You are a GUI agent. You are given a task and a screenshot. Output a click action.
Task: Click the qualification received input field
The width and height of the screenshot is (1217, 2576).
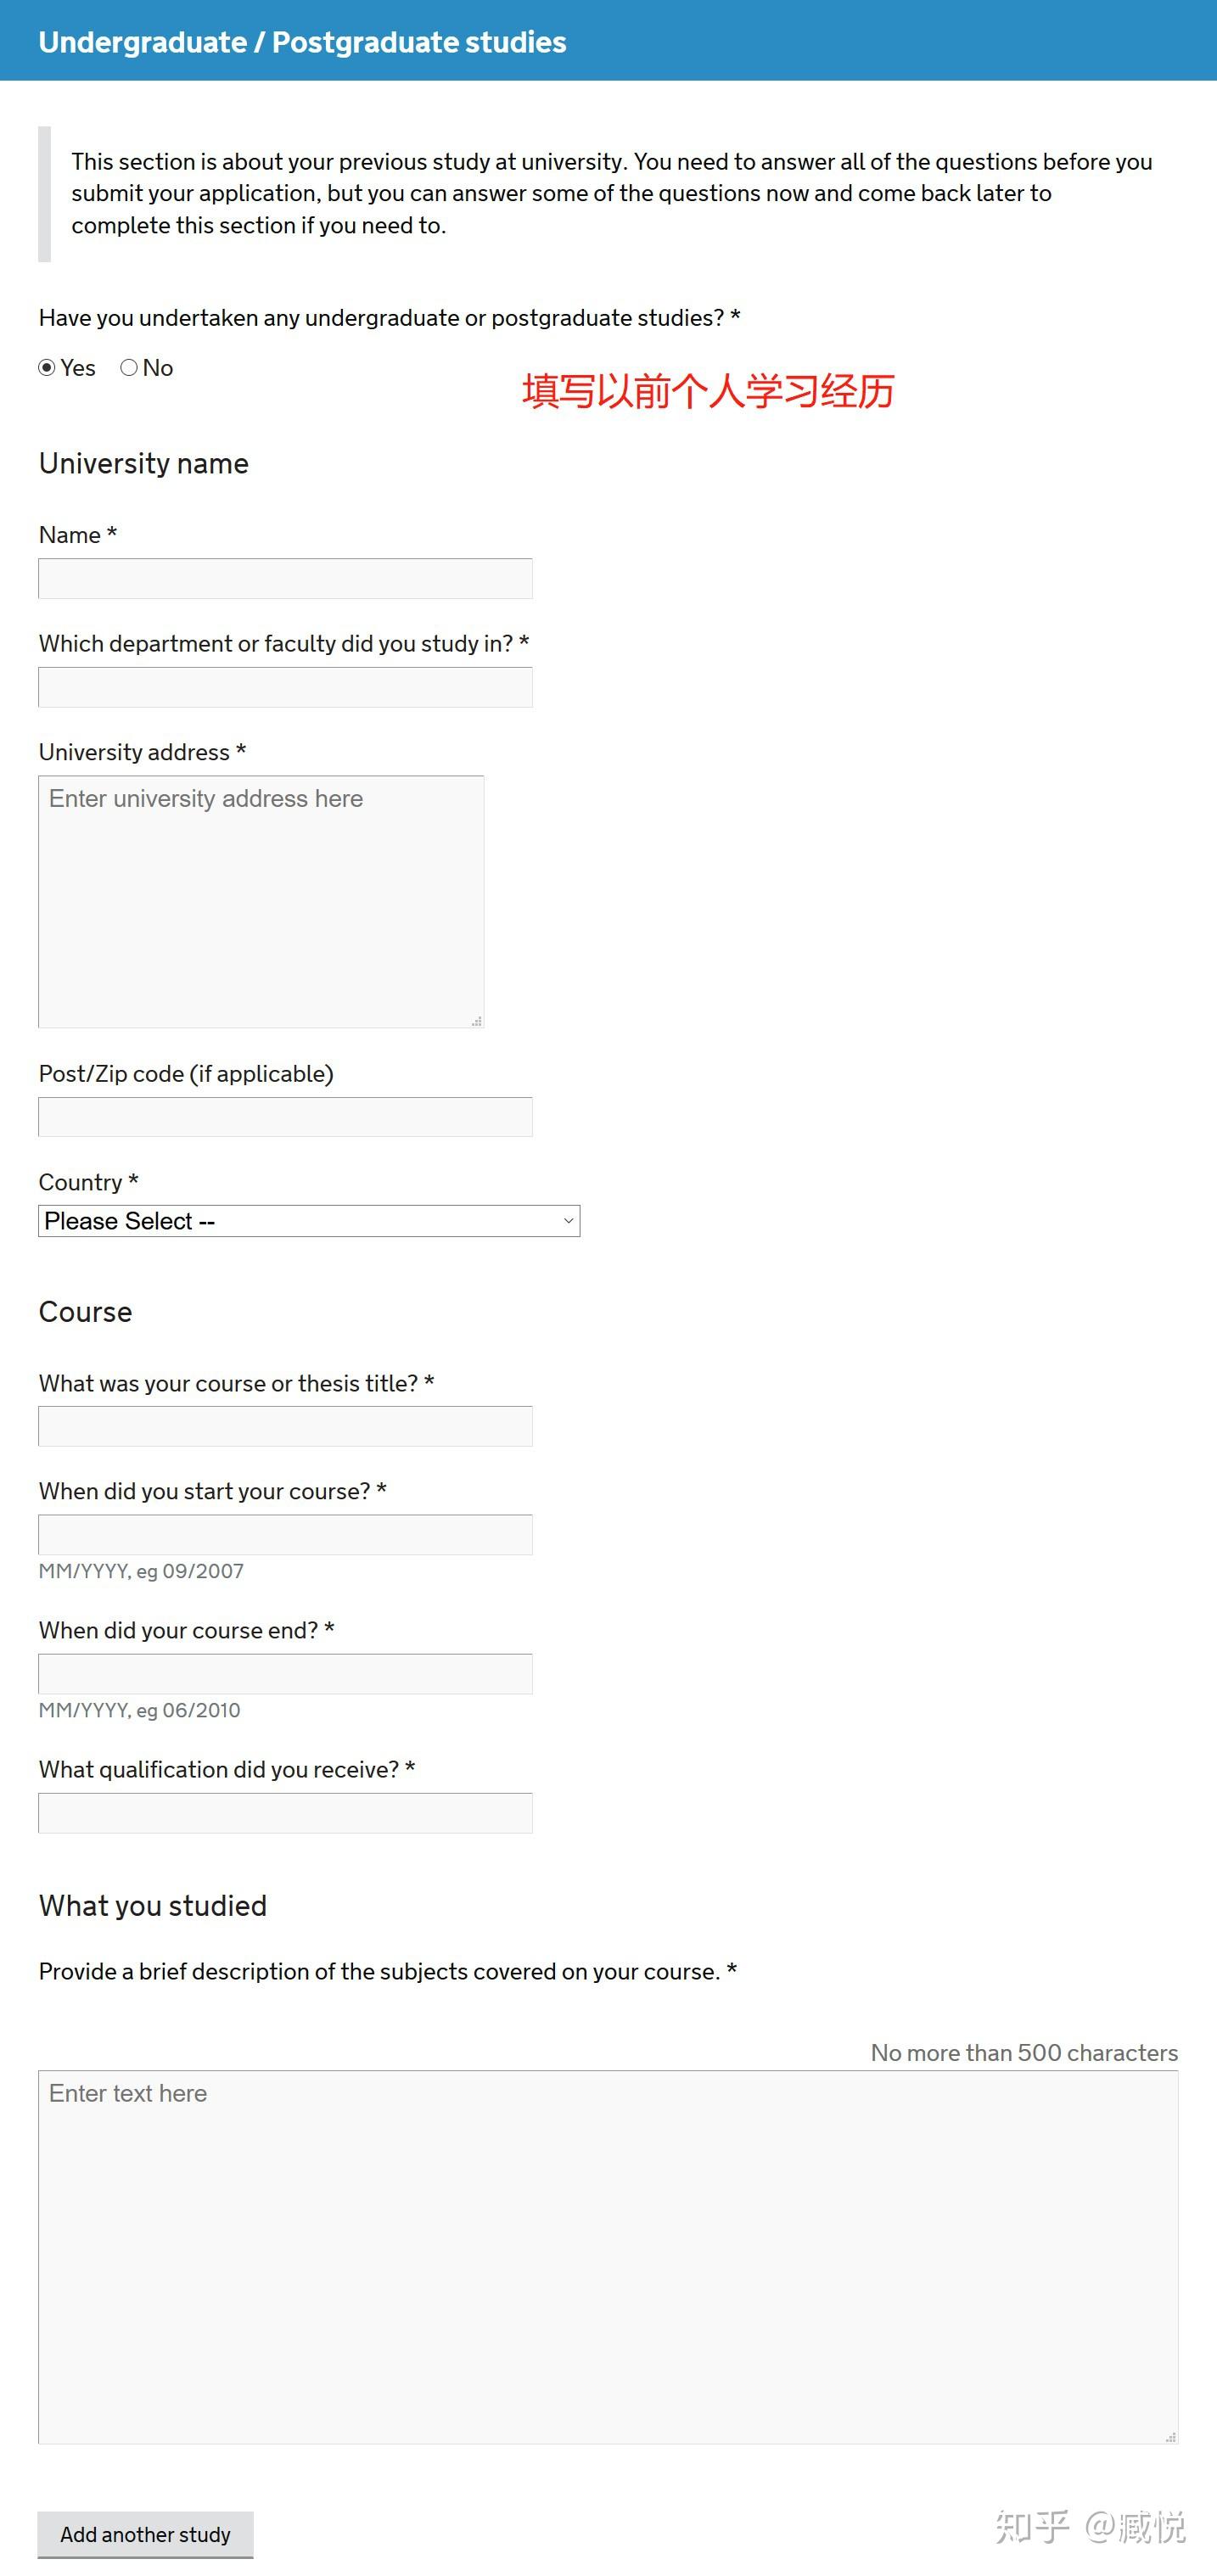(285, 1813)
